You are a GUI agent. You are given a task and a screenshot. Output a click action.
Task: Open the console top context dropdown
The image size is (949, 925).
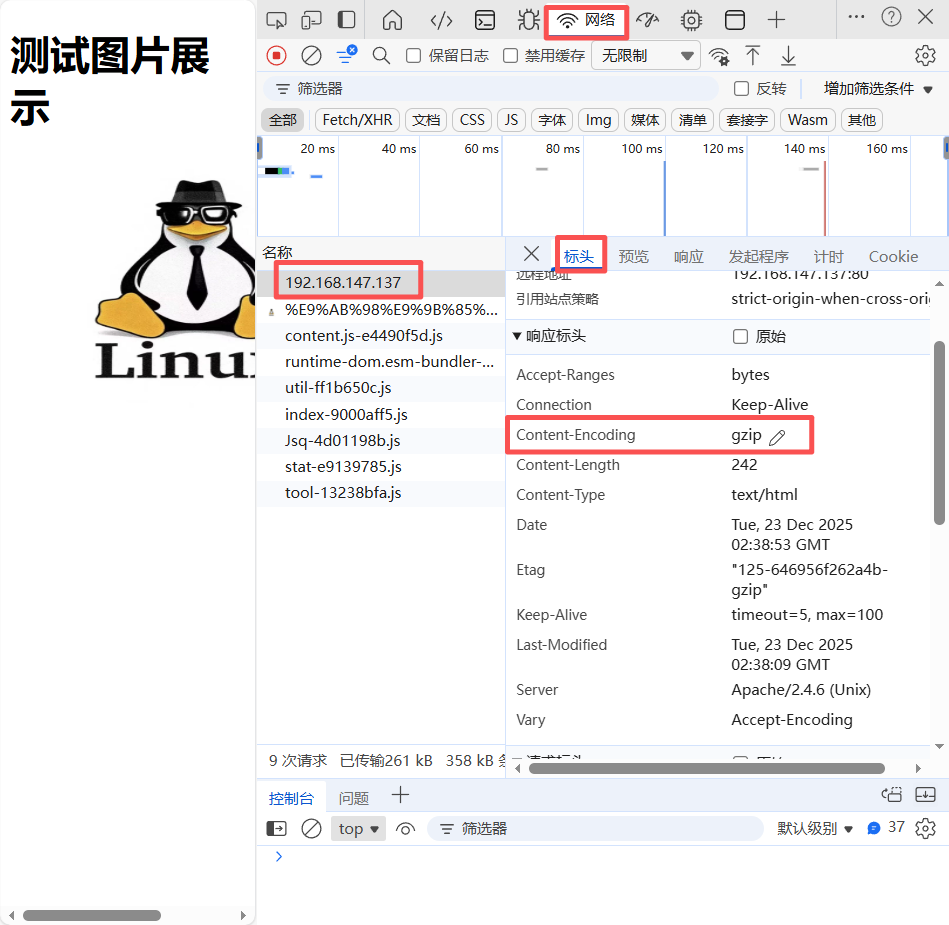pyautogui.click(x=358, y=828)
